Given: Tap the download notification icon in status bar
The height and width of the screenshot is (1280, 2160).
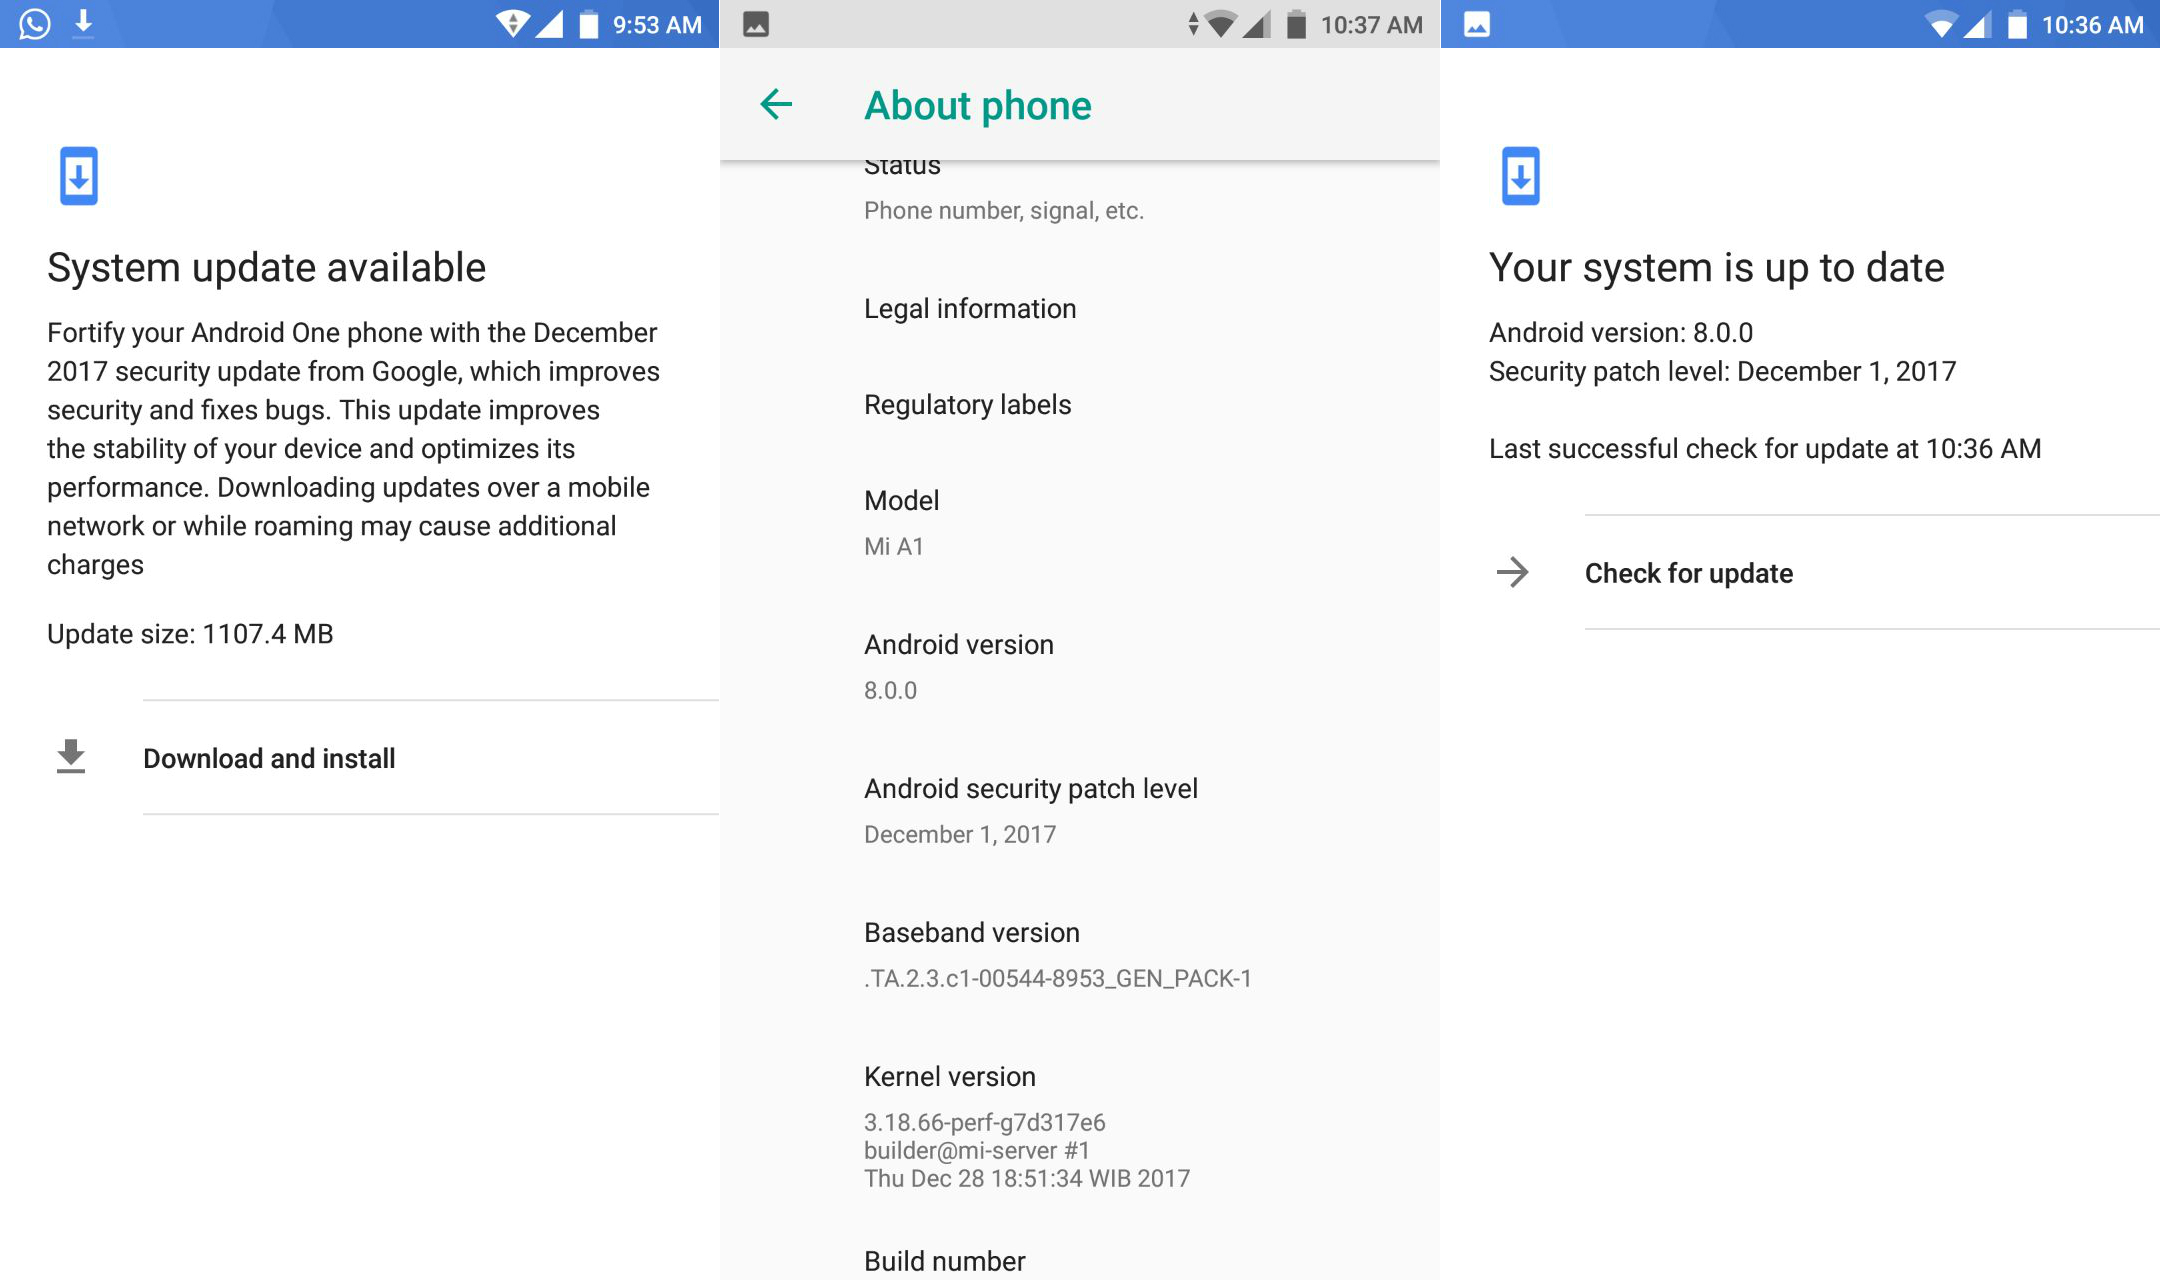Looking at the screenshot, I should coord(84,23).
